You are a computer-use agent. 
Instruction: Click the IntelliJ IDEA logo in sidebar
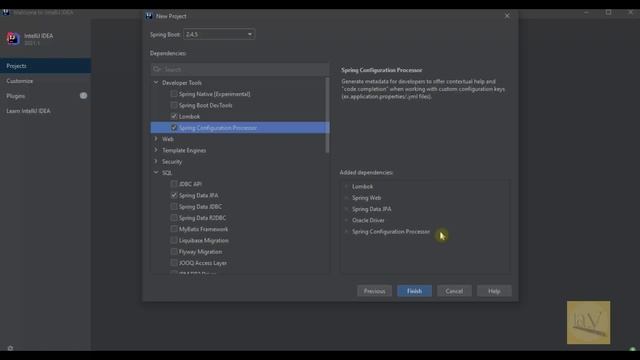point(13,39)
